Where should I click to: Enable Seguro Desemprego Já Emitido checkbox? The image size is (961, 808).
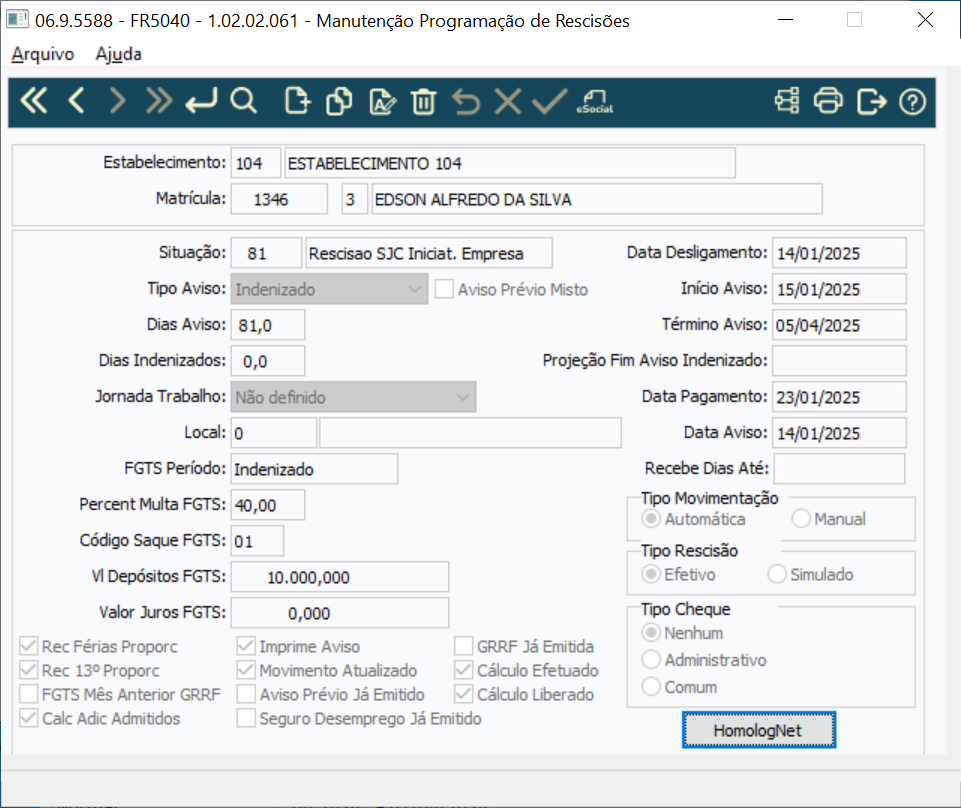[x=246, y=718]
